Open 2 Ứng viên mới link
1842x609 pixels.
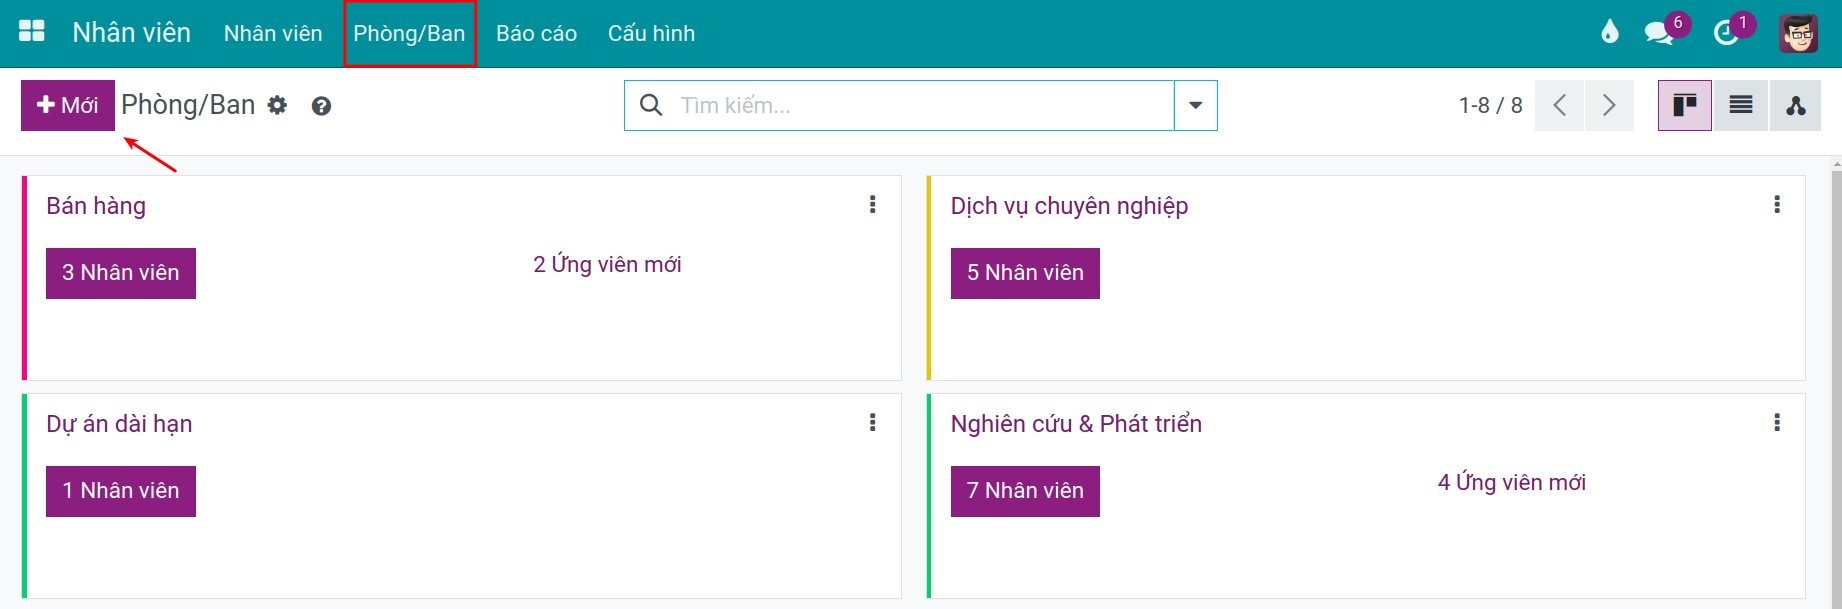[607, 264]
